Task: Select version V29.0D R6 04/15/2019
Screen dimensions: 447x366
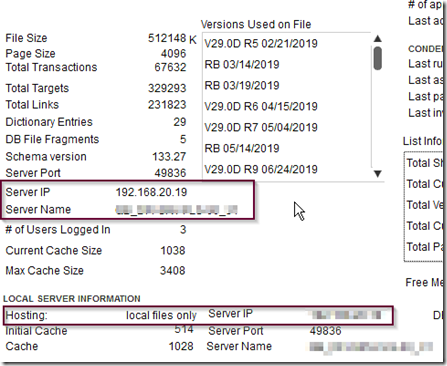Action: 261,107
